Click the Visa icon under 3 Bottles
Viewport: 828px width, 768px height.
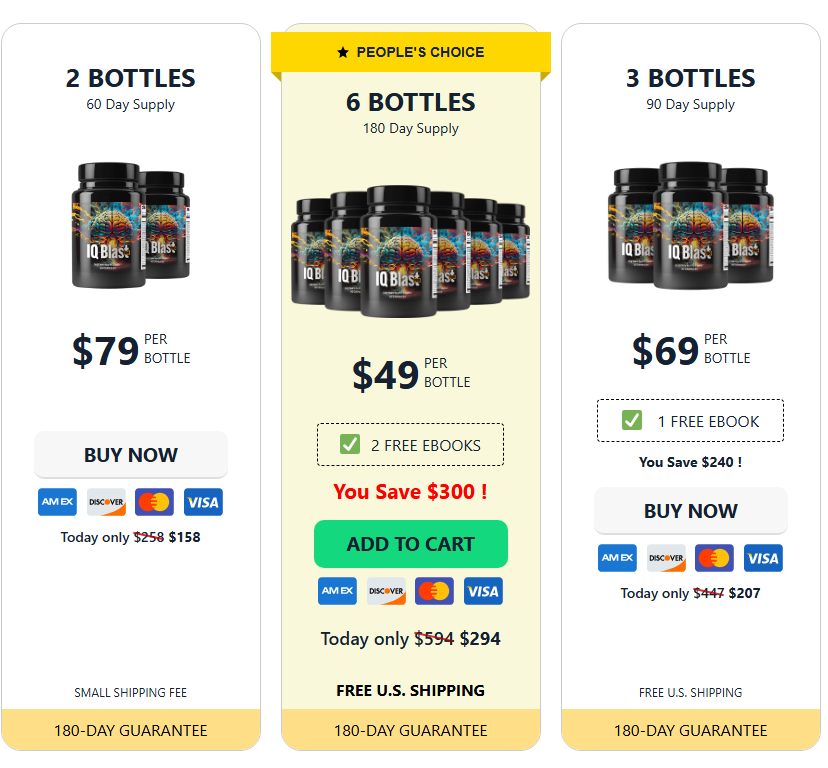[763, 558]
